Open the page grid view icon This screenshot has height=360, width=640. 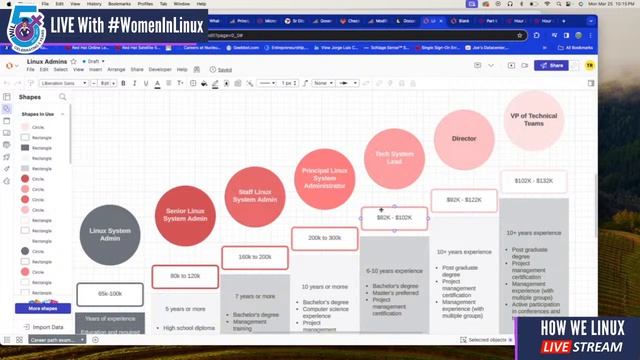pos(19,340)
